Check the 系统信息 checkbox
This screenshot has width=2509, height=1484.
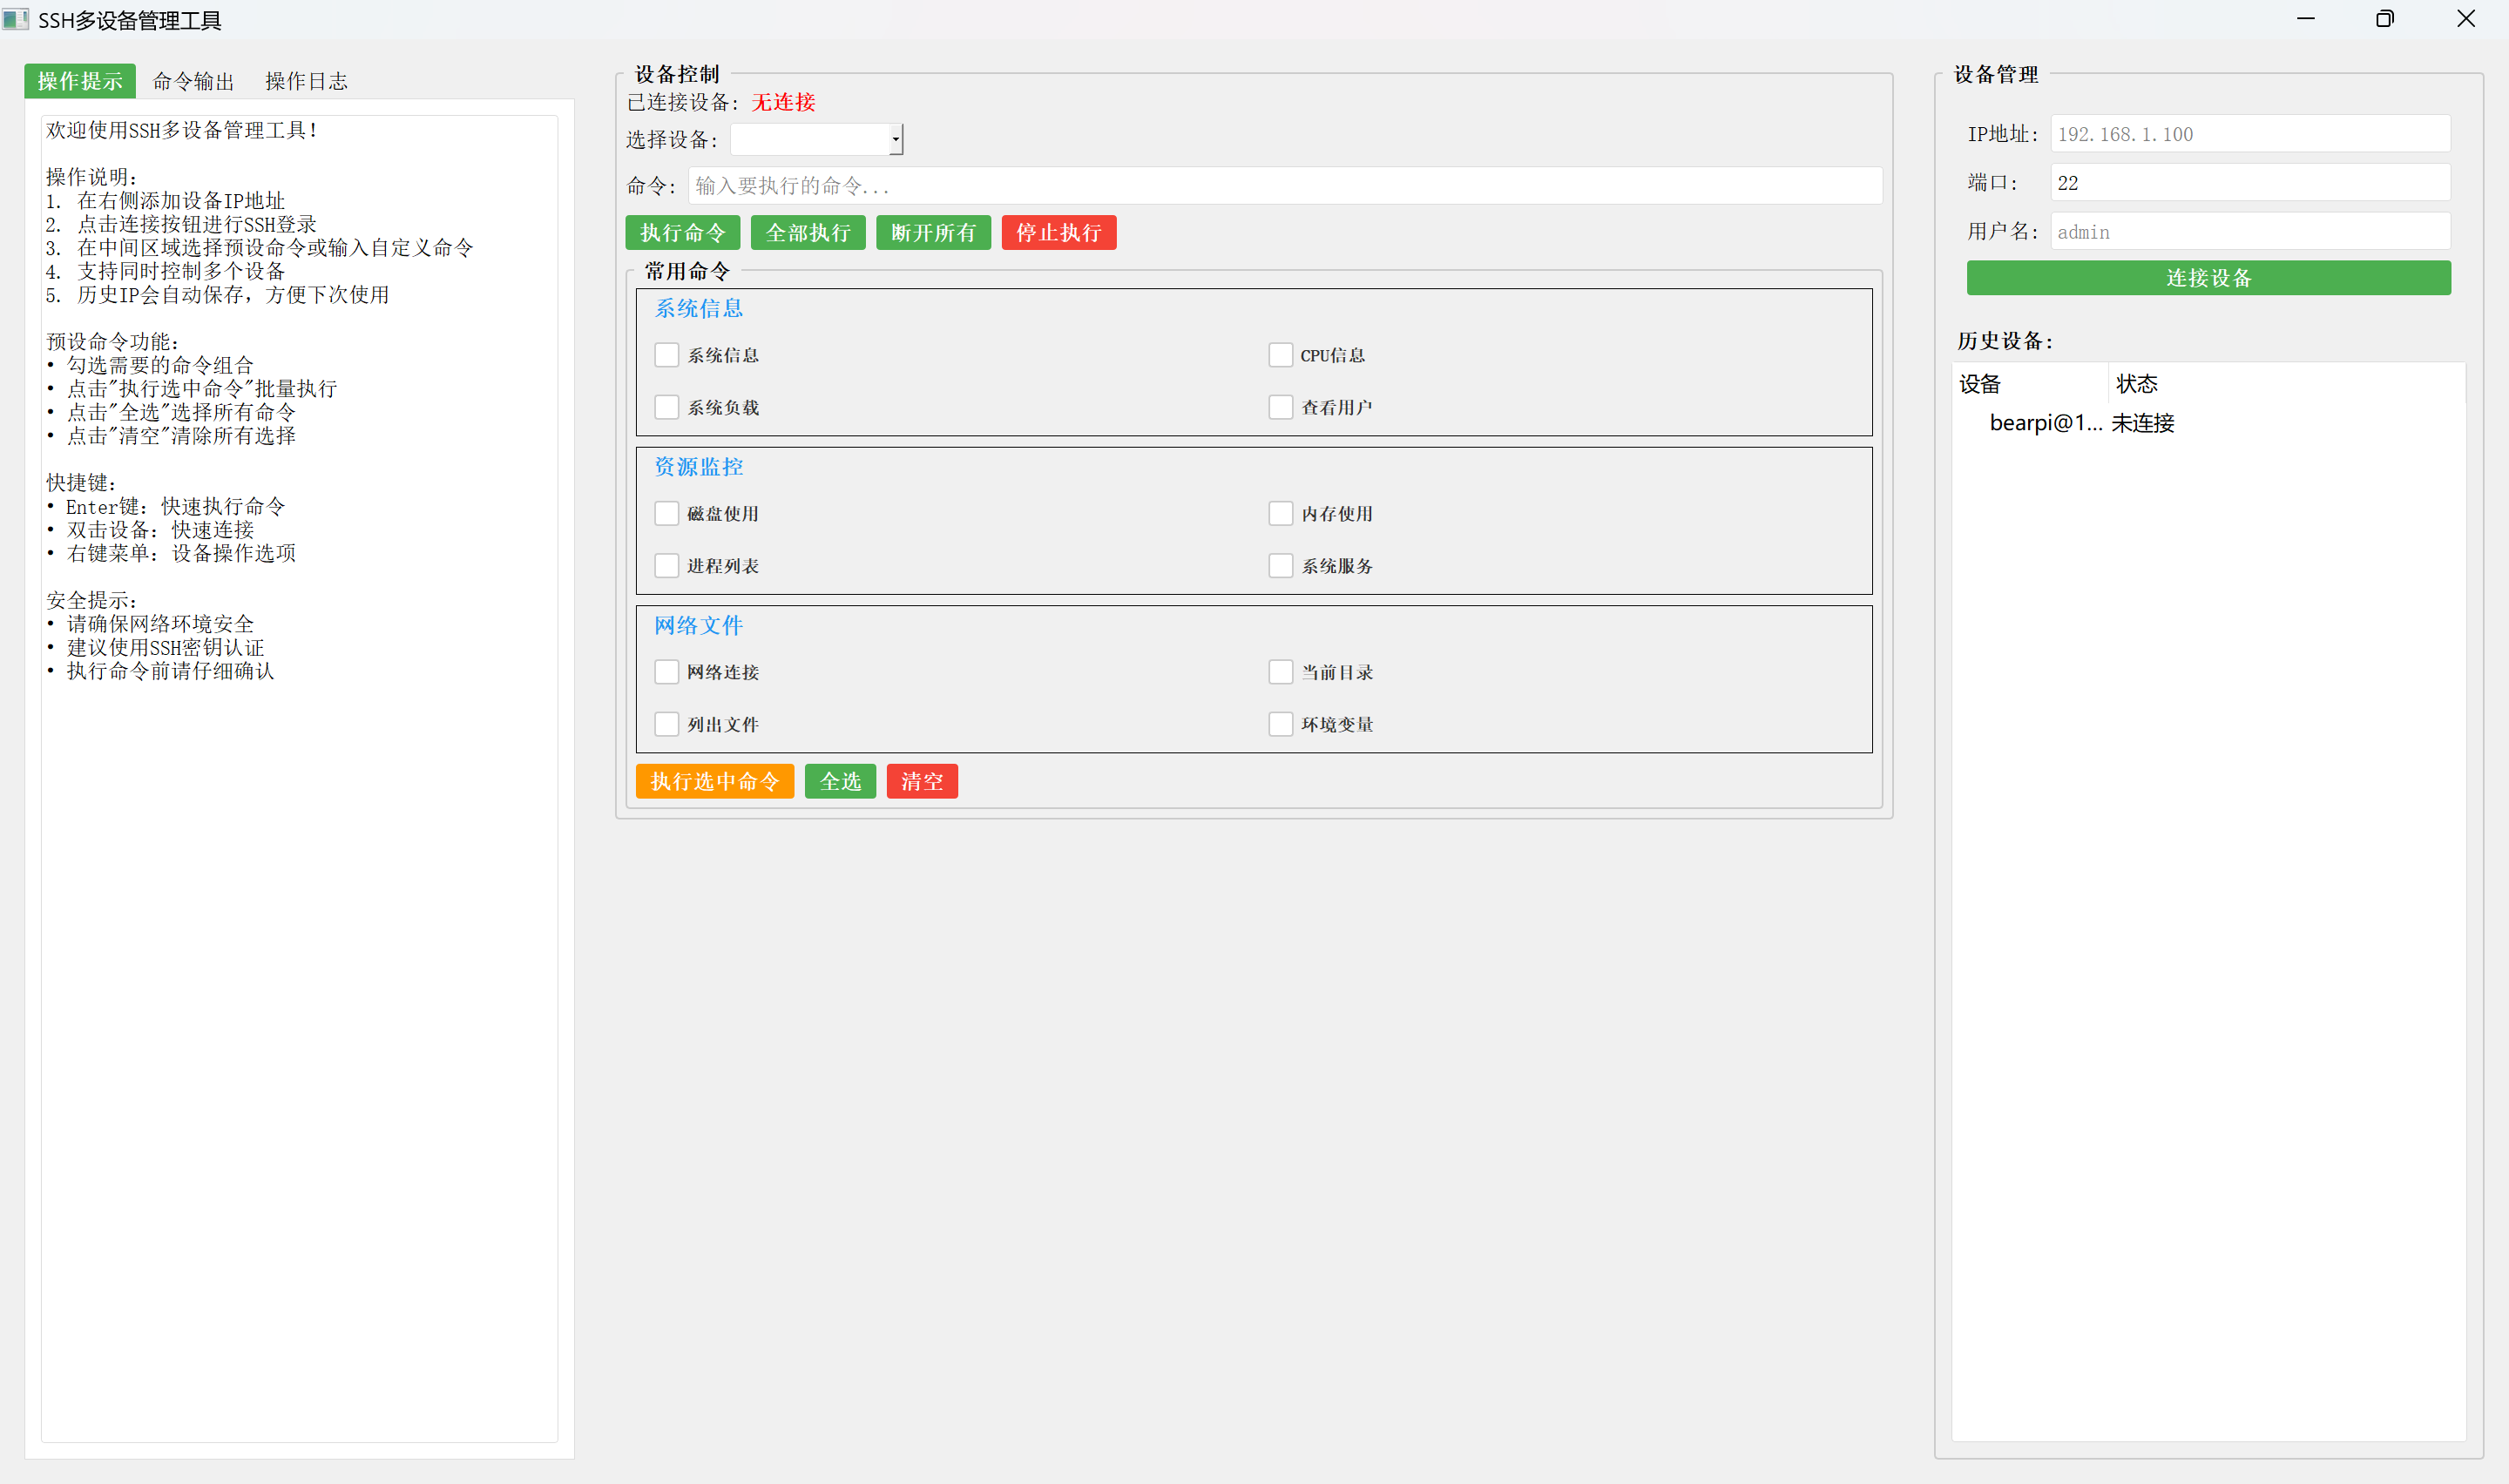pos(667,355)
